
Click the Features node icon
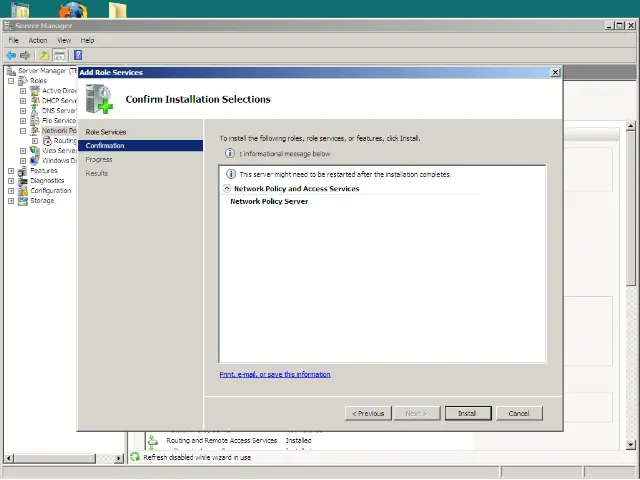[23, 171]
